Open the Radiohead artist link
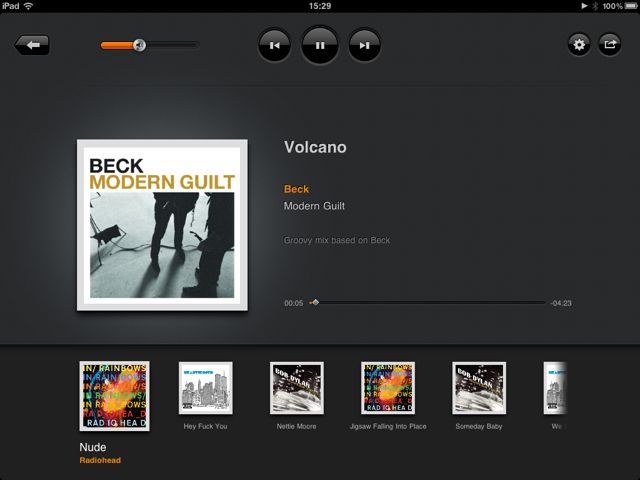The image size is (640, 480). [x=100, y=460]
